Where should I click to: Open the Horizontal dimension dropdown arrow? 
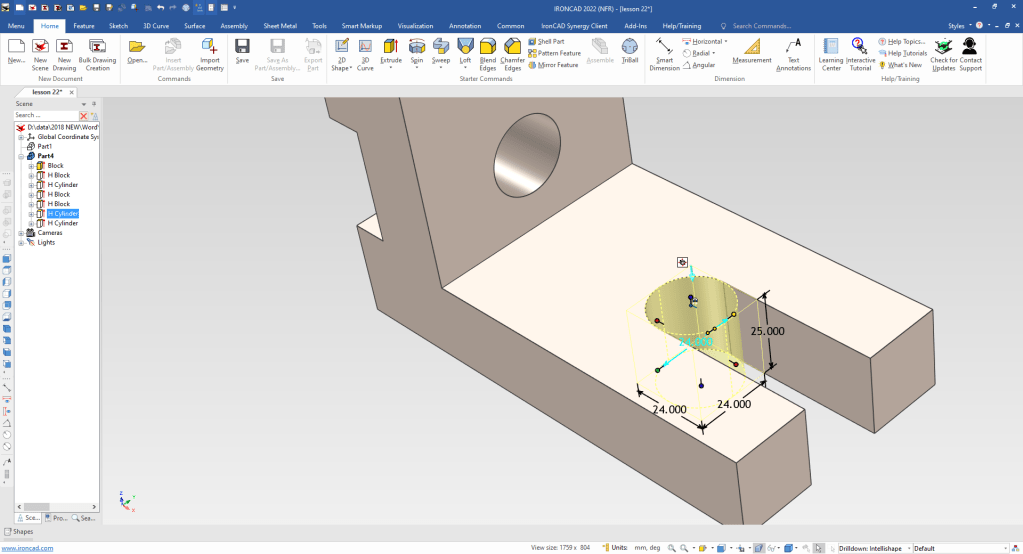click(x=725, y=42)
